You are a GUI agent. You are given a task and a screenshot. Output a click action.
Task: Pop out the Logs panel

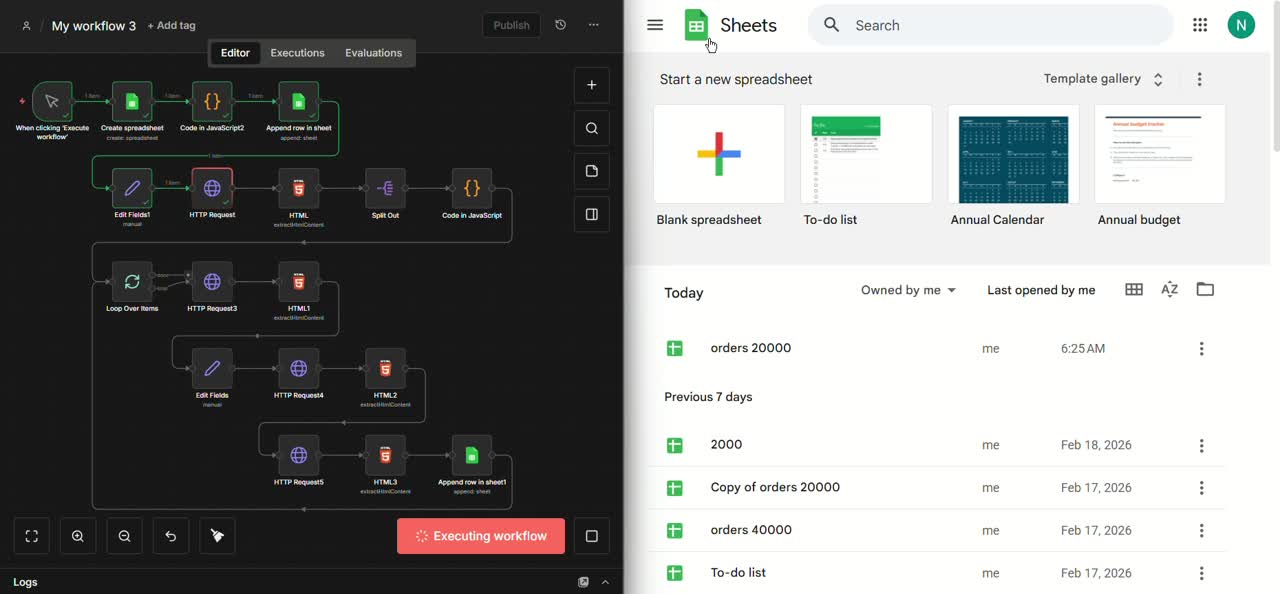tap(583, 582)
